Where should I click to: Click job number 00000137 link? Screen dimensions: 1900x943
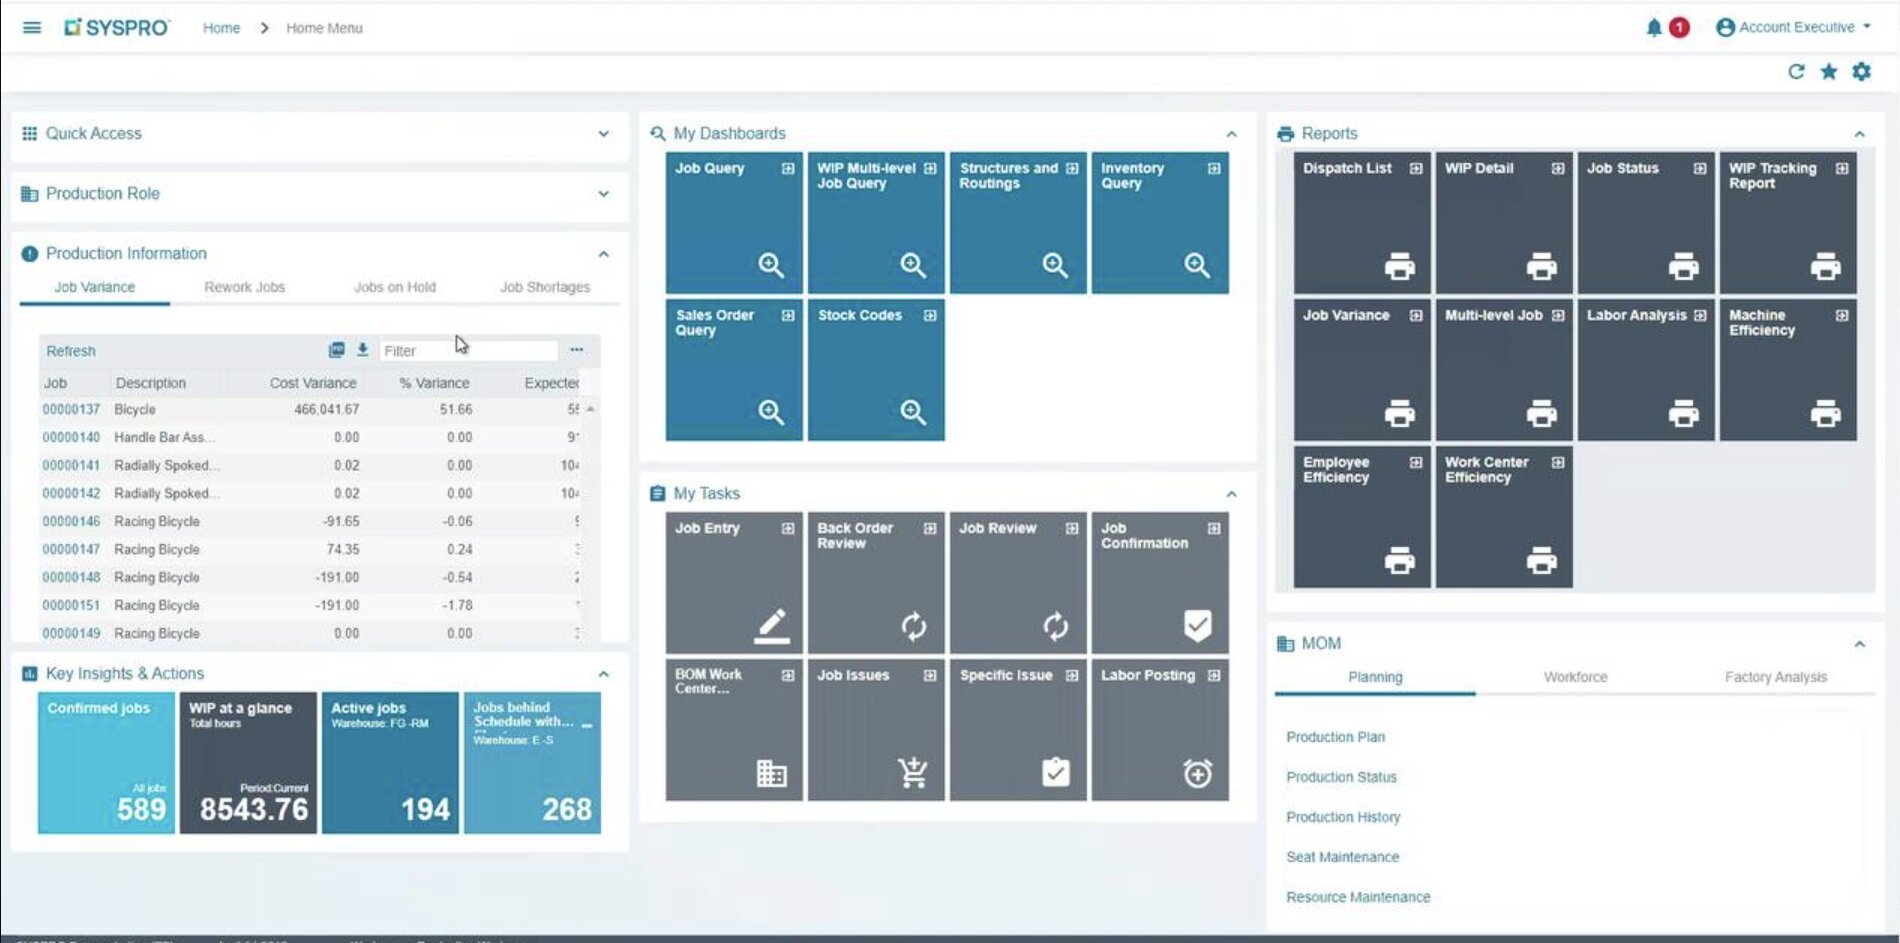pos(71,409)
